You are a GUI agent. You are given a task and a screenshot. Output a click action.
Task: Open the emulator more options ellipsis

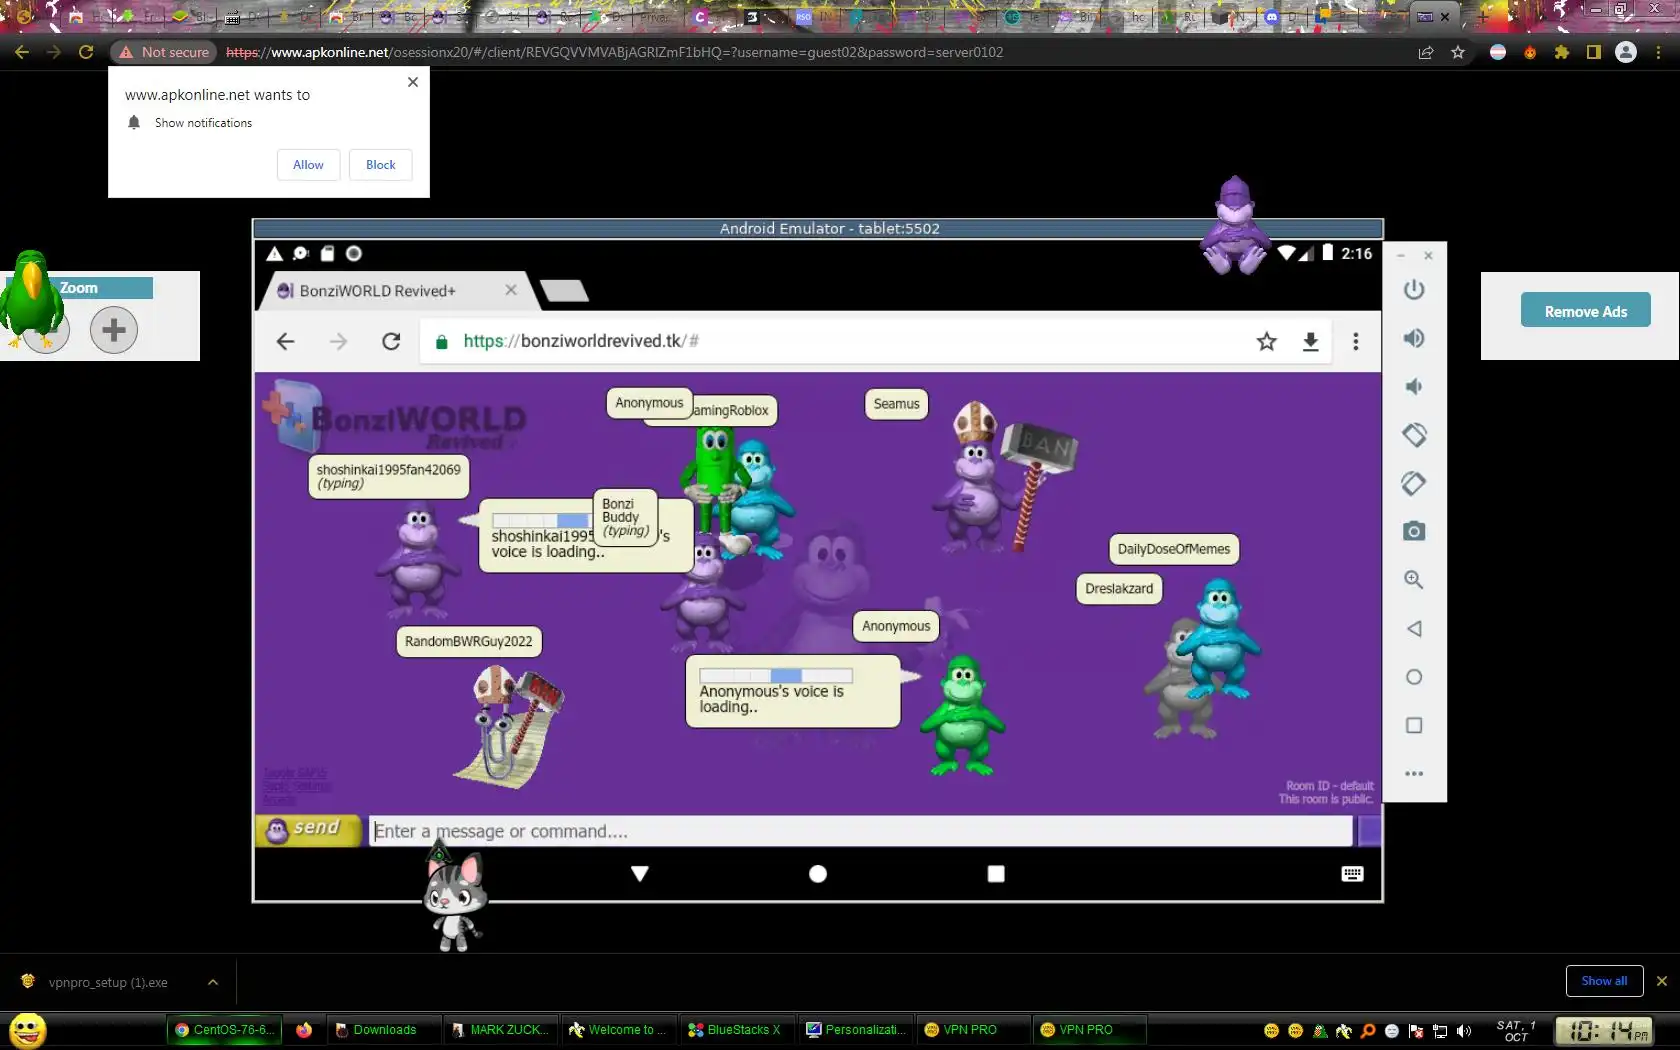(x=1413, y=773)
